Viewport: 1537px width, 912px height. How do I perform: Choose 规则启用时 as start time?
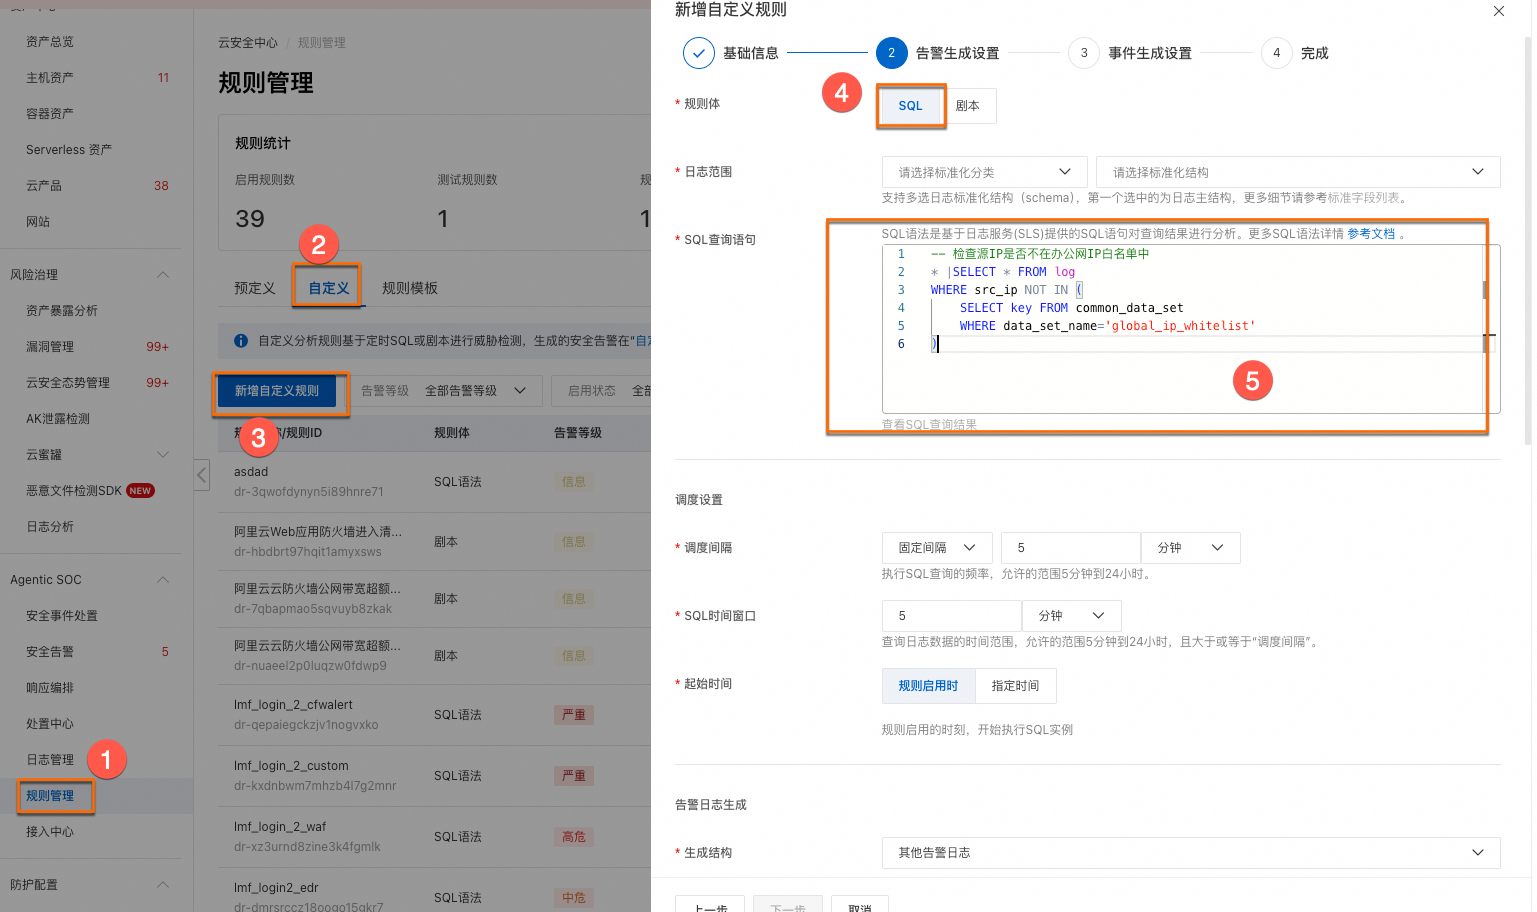pyautogui.click(x=929, y=686)
